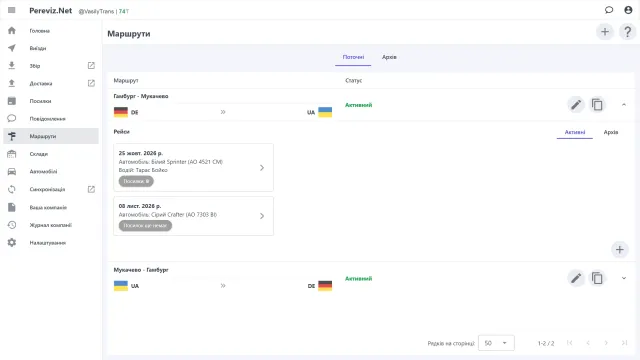The width and height of the screenshot is (640, 360).
Task: Add a new trip with plus button
Action: point(619,249)
